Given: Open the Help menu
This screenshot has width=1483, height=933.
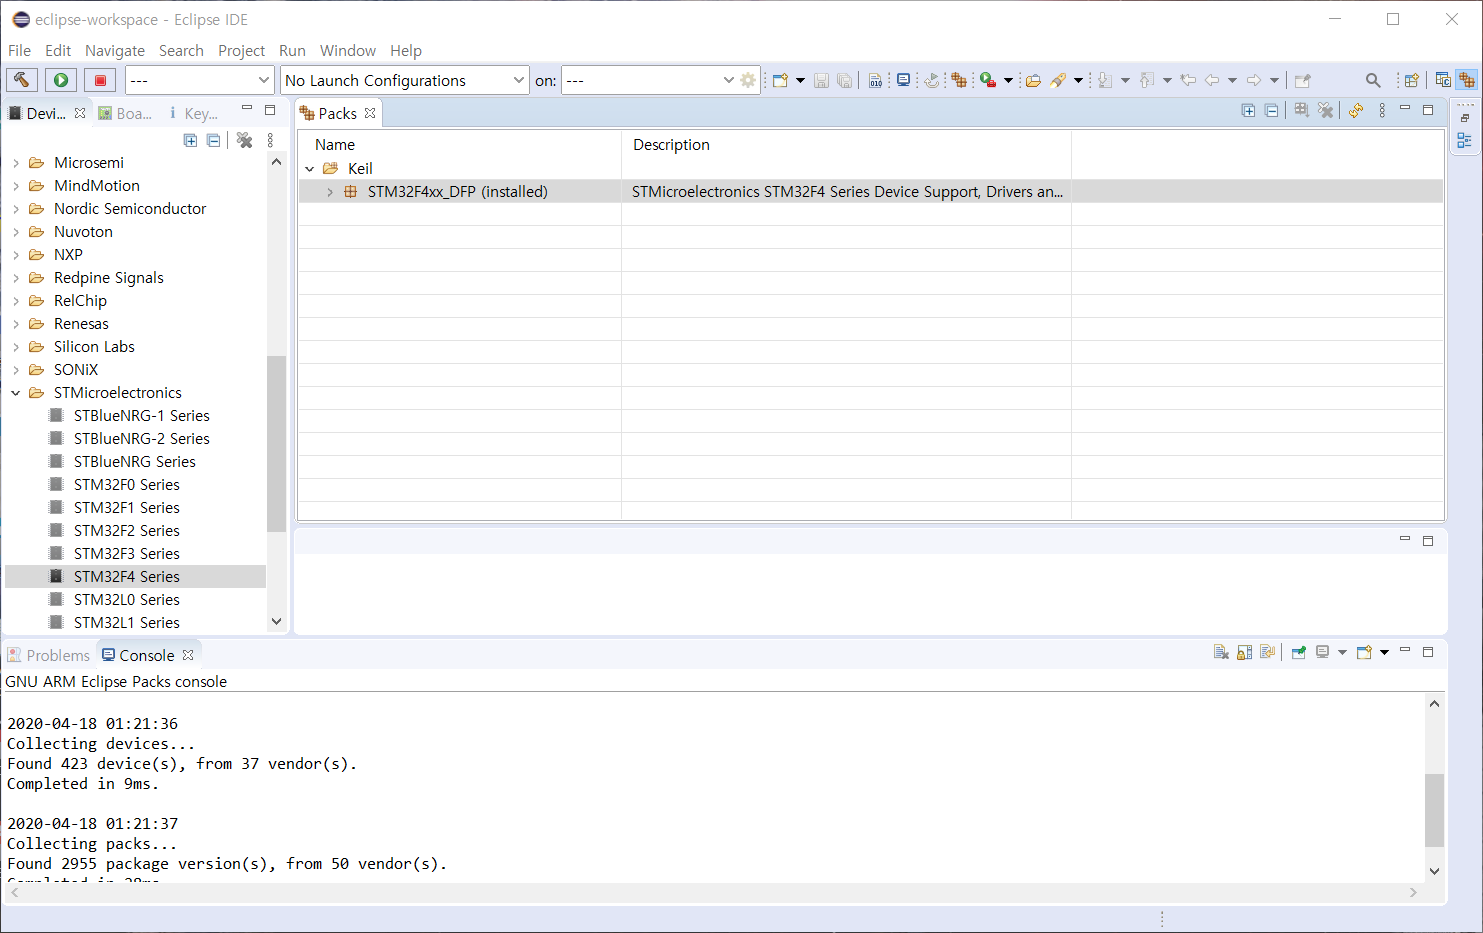Looking at the screenshot, I should (406, 50).
